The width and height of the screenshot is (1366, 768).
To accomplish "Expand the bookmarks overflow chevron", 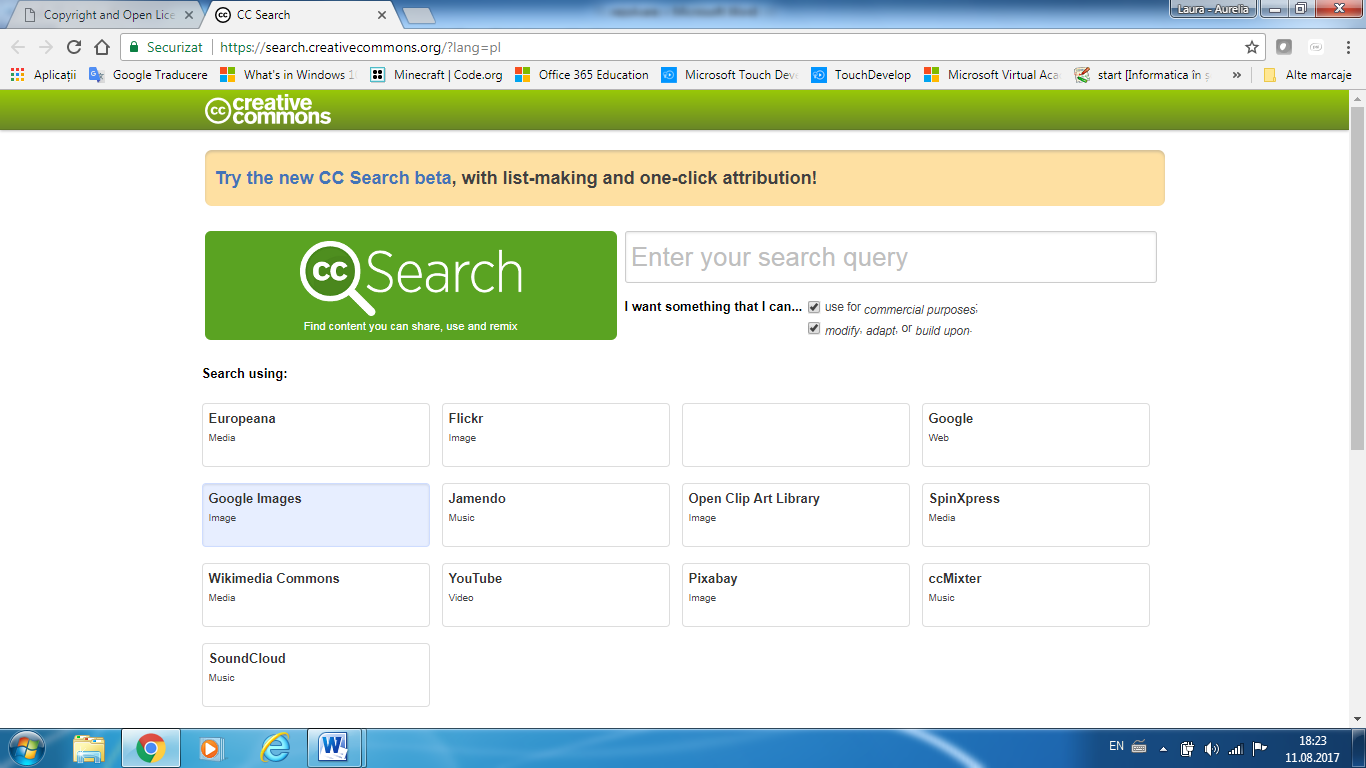I will 1237,75.
